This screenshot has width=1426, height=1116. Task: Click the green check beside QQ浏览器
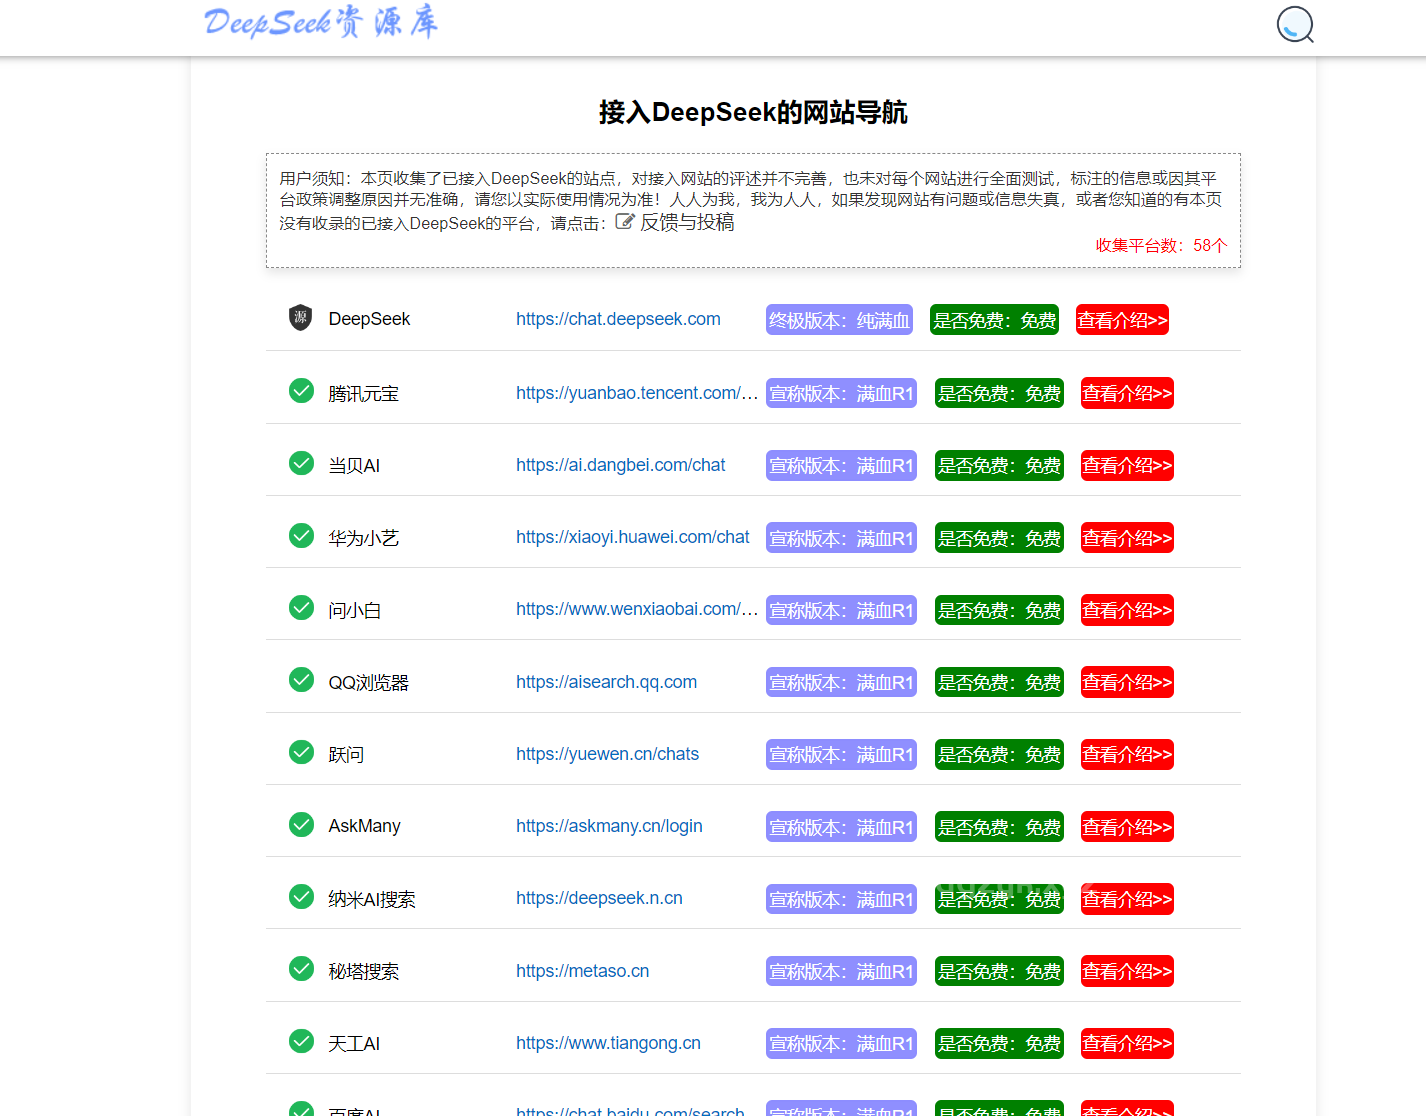pyautogui.click(x=301, y=680)
